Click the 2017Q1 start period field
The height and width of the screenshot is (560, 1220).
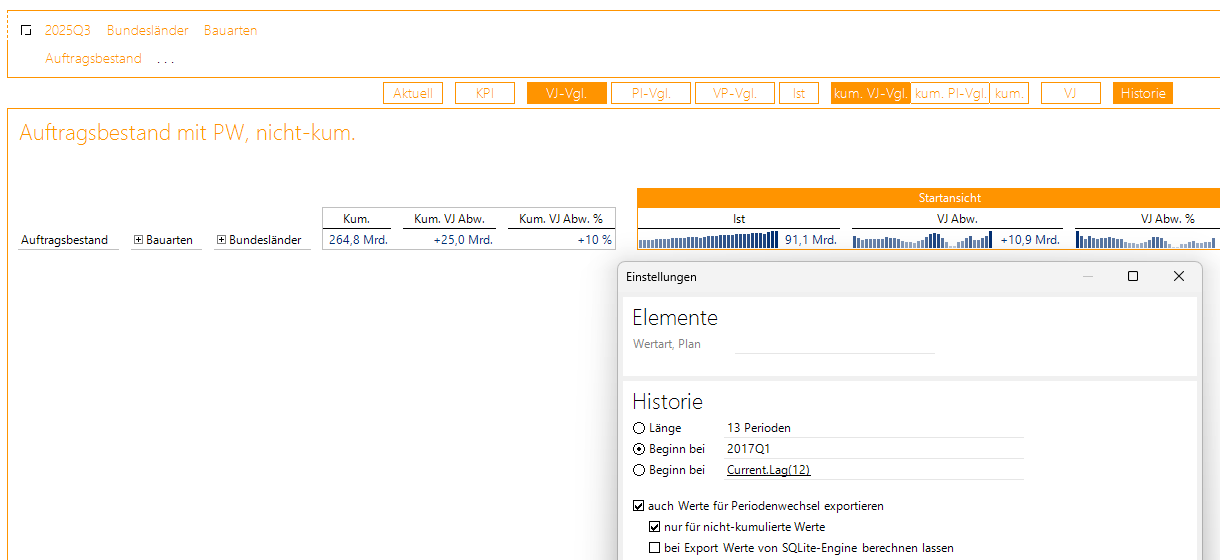748,449
